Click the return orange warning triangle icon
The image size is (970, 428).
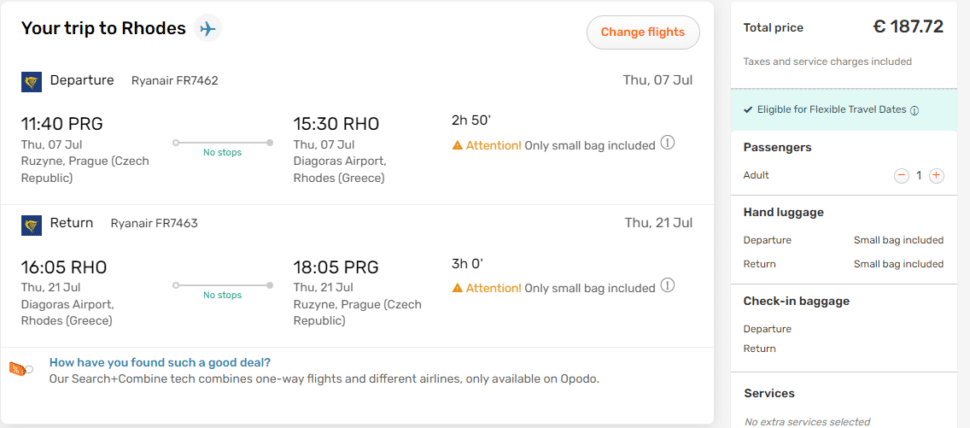click(x=458, y=289)
